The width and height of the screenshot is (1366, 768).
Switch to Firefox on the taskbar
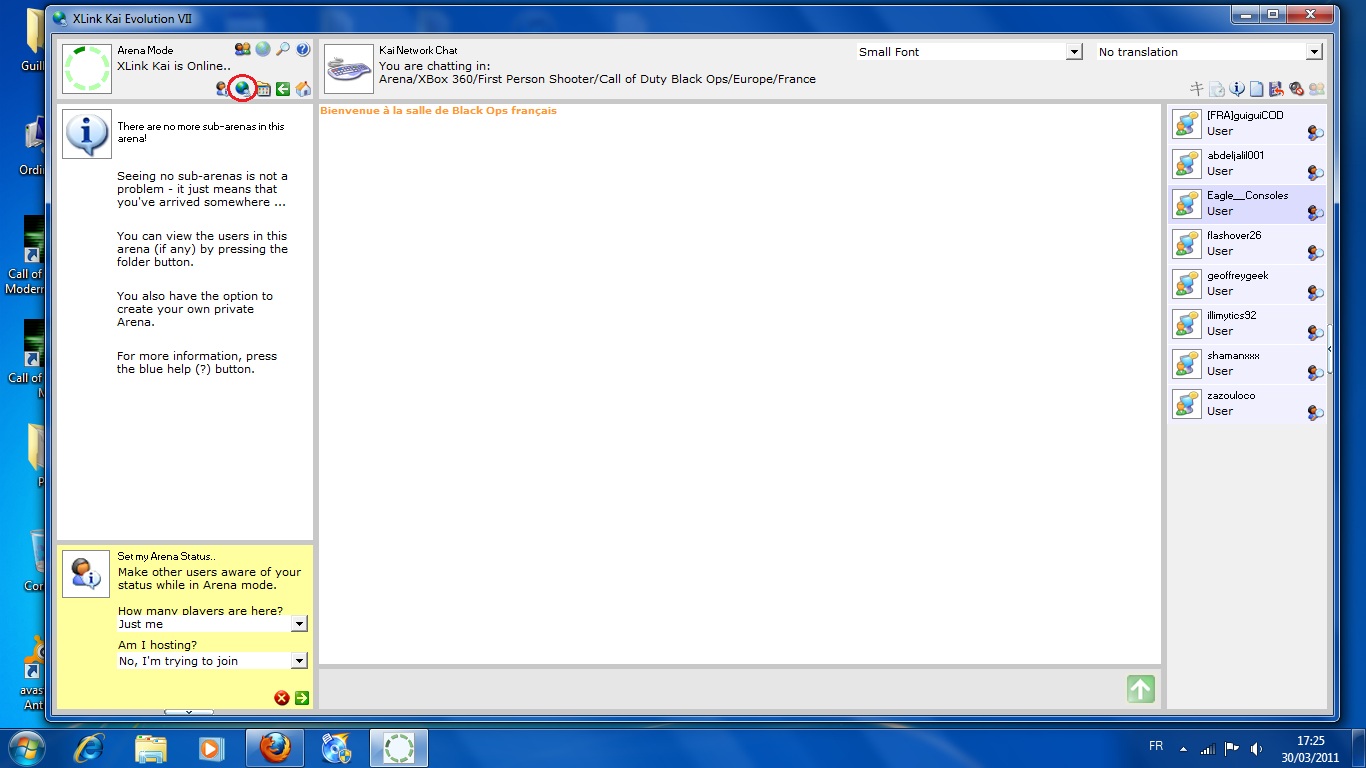click(x=275, y=748)
